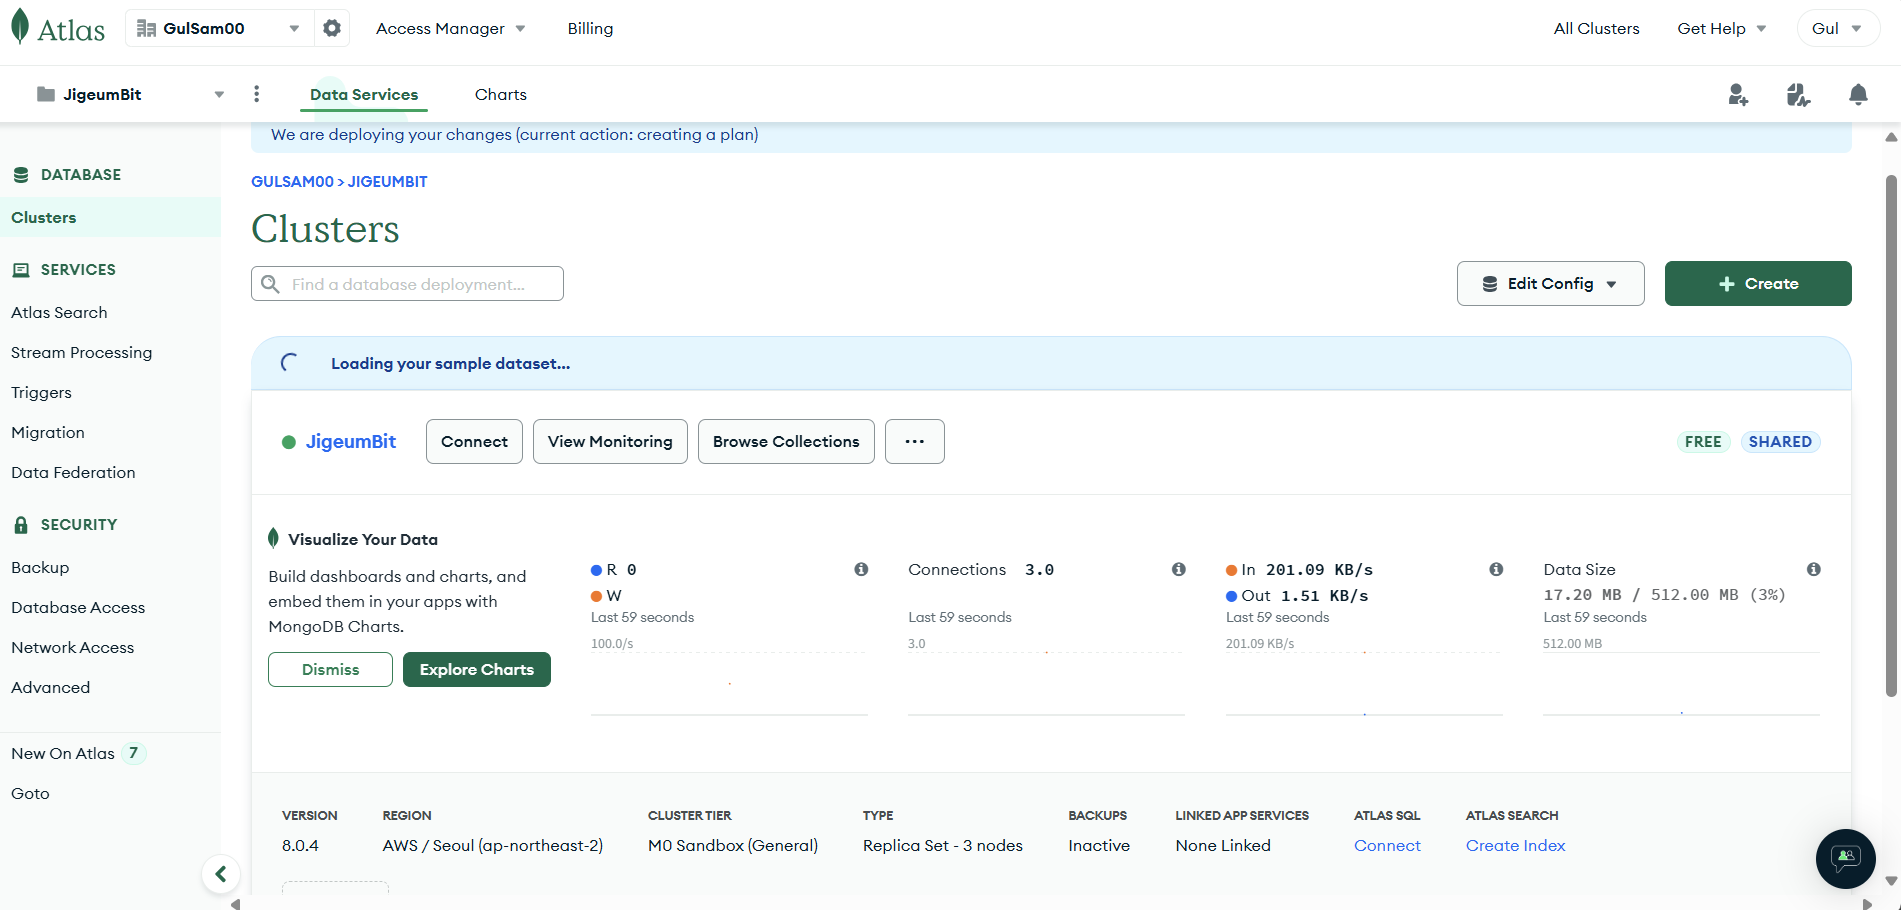Click the info icon for R/W operations
The image size is (1901, 910).
(861, 569)
